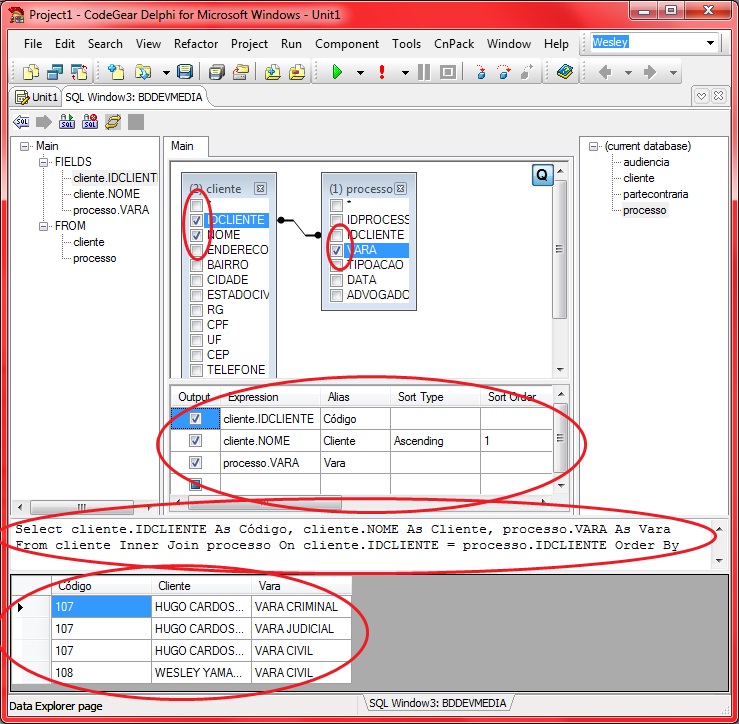Close the processo table box in designer
739x724 pixels.
[400, 188]
